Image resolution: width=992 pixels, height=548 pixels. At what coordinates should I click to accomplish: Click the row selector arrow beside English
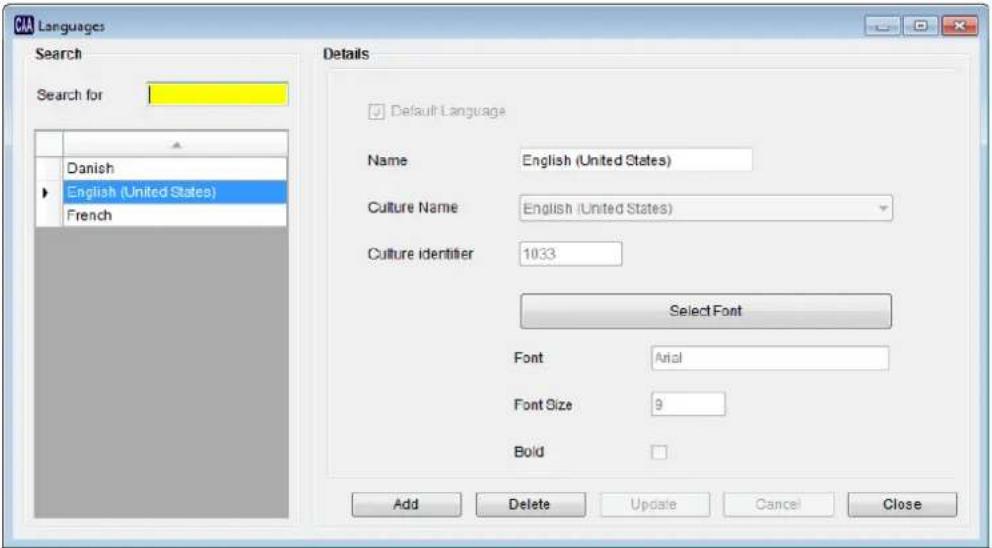[45, 192]
